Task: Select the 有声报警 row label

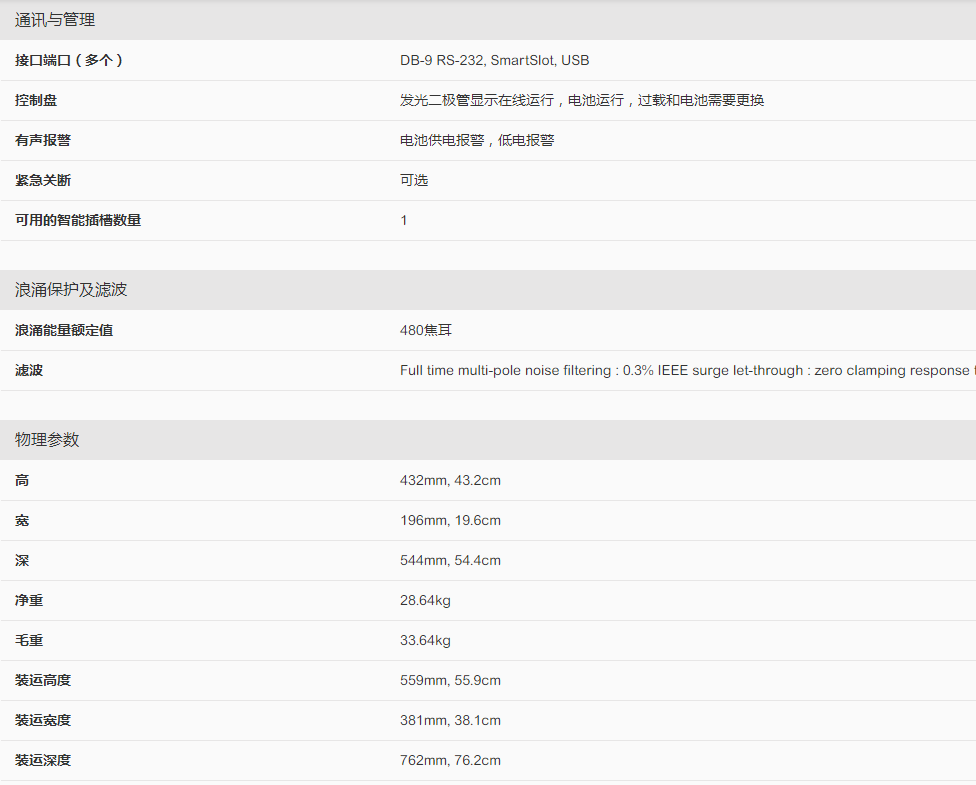Action: click(x=43, y=140)
